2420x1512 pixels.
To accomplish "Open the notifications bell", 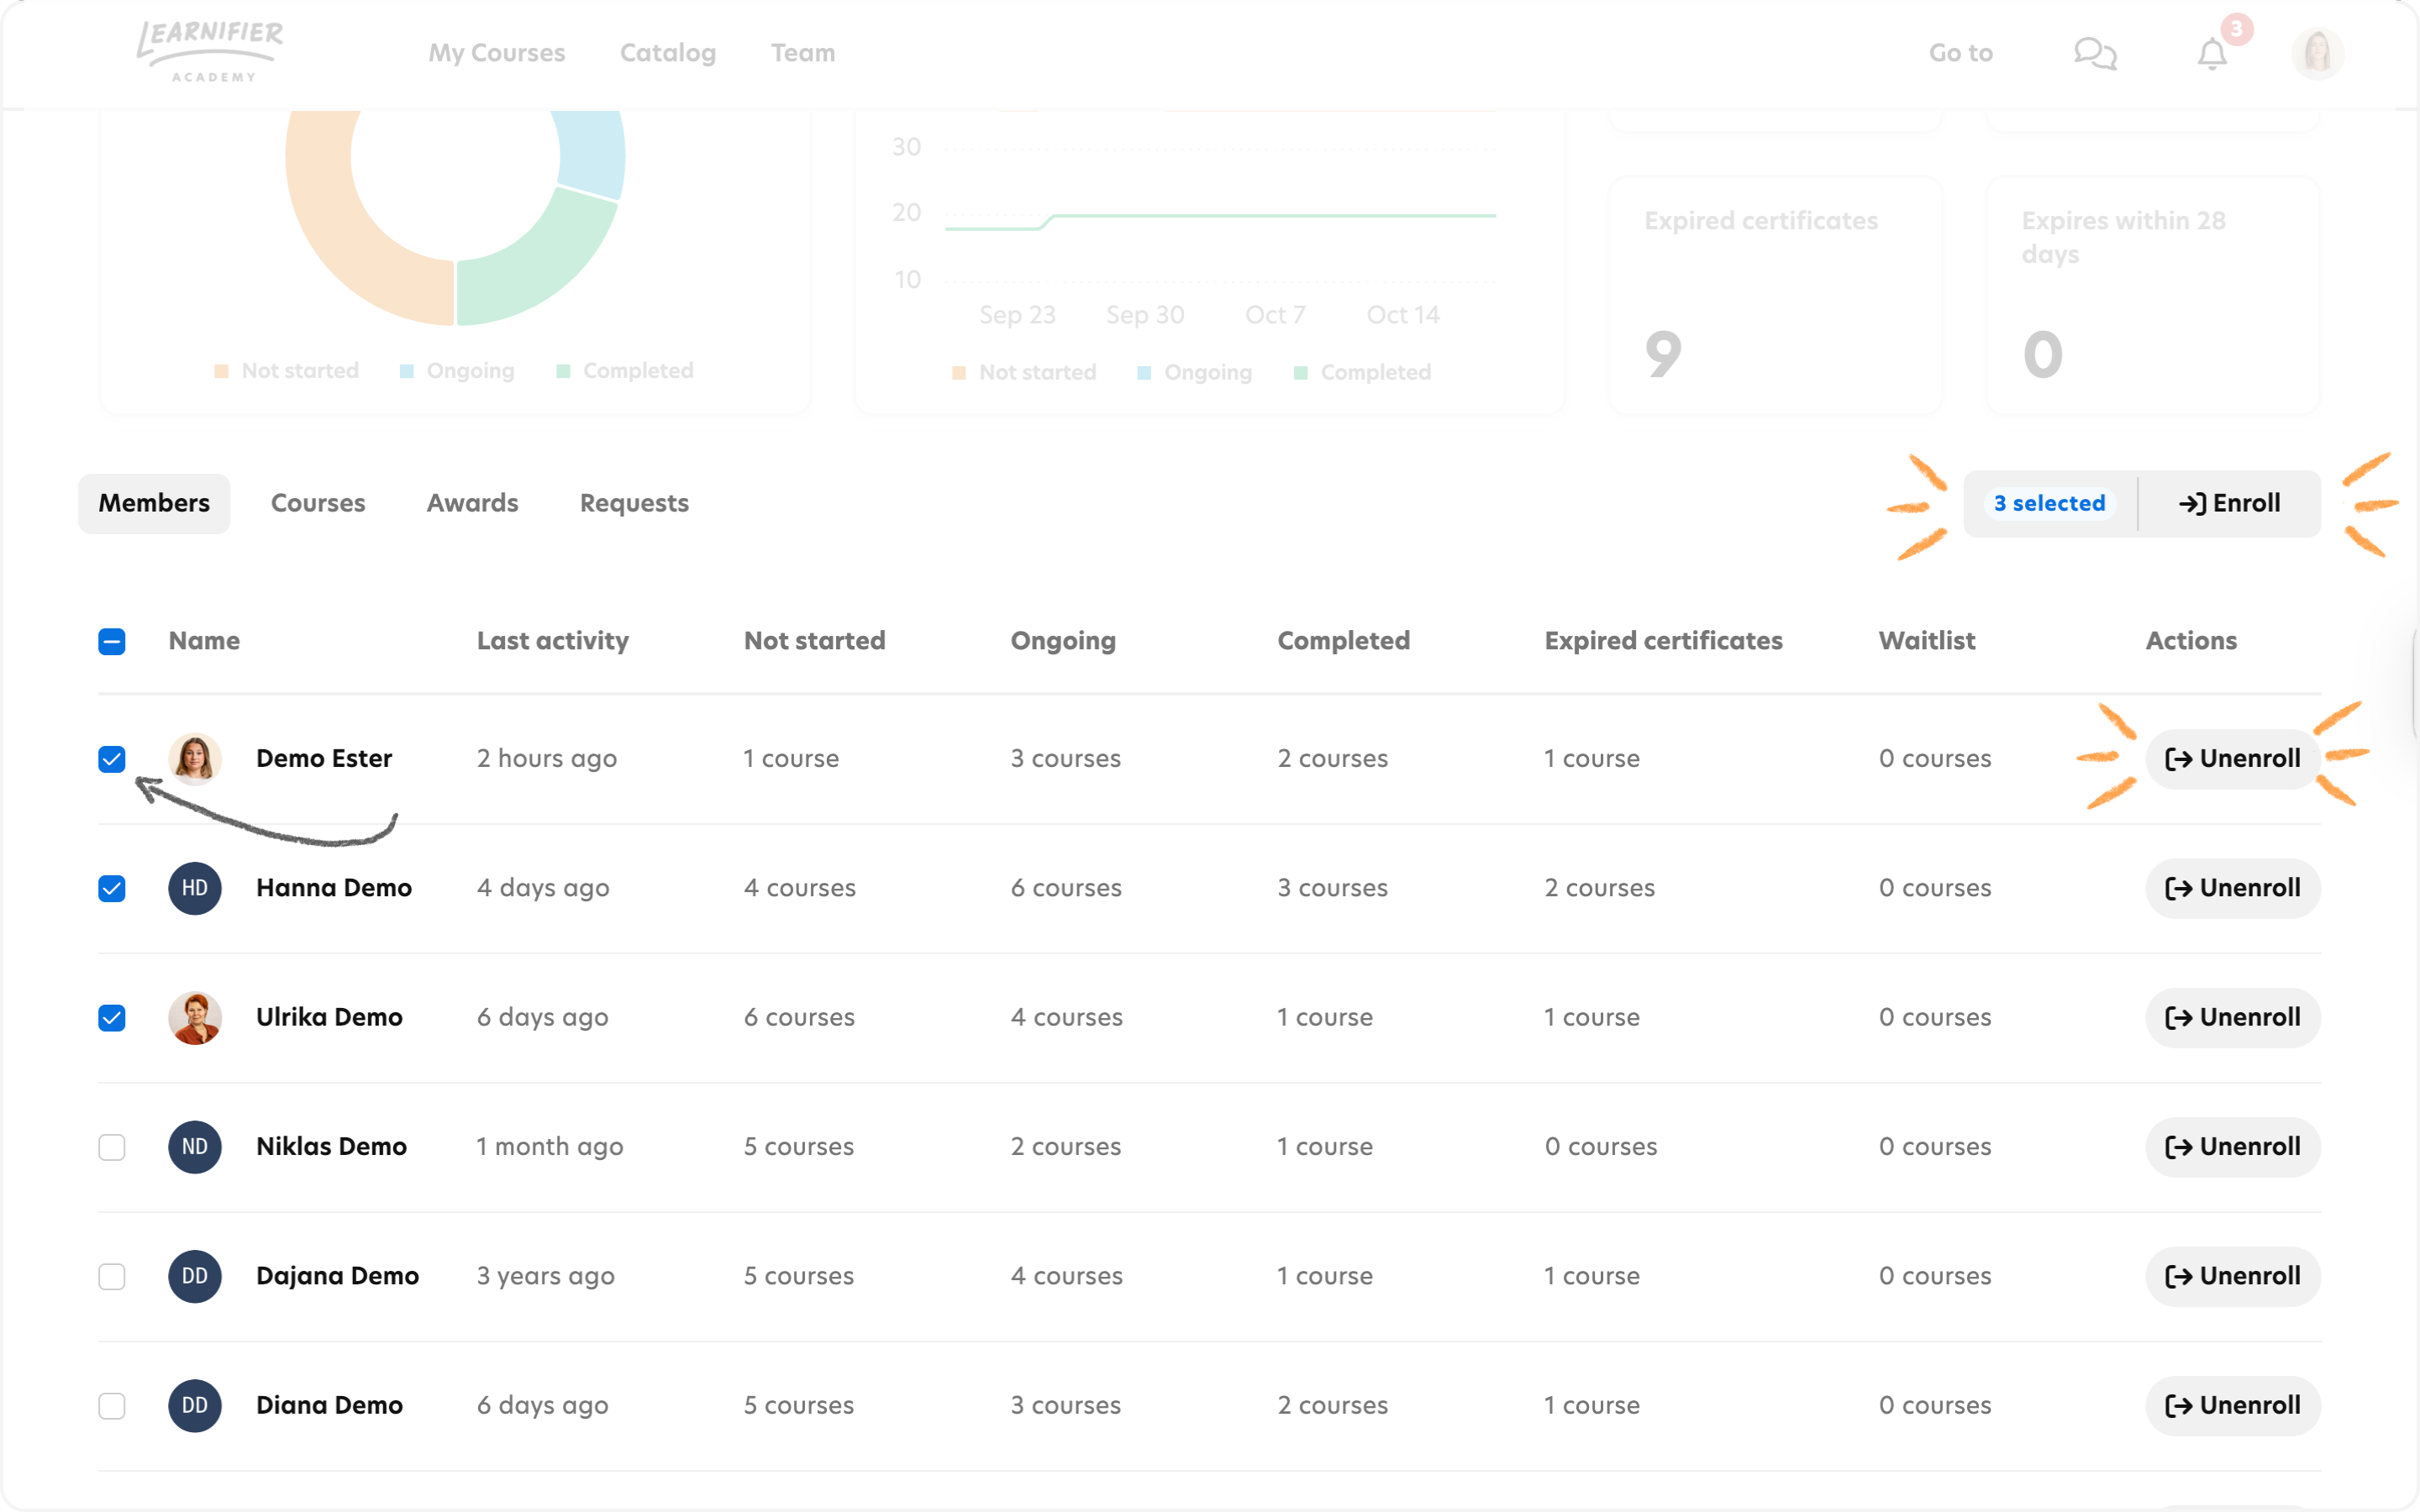I will (x=2212, y=53).
